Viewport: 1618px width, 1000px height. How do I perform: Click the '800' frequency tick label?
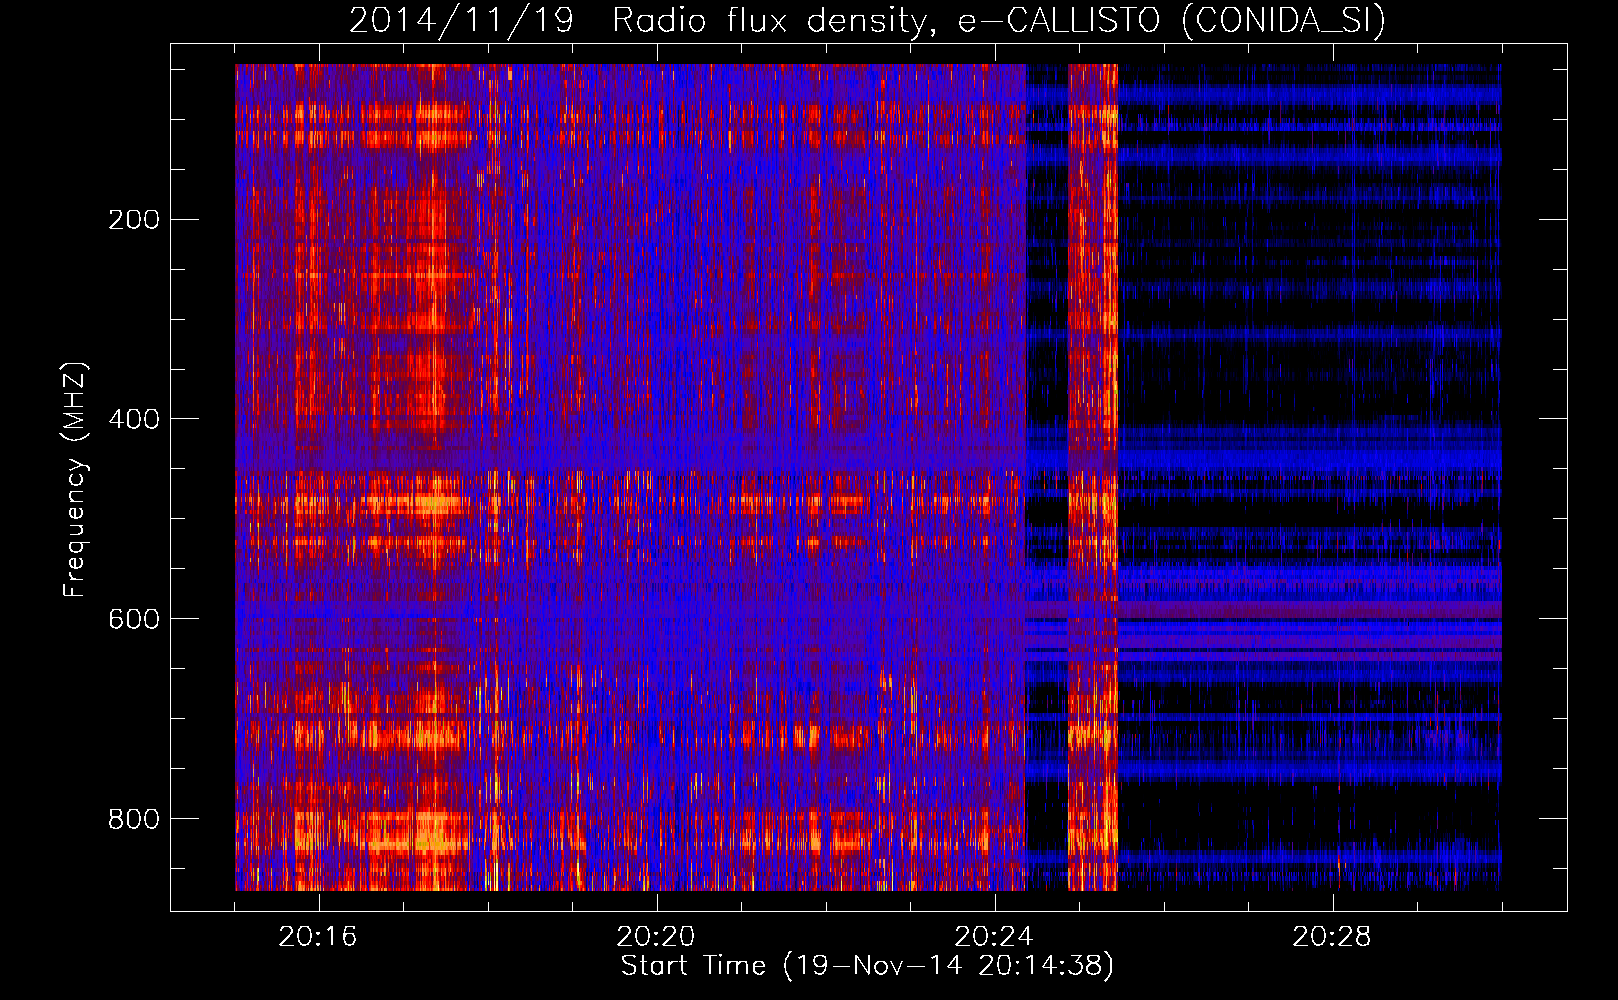[x=134, y=819]
